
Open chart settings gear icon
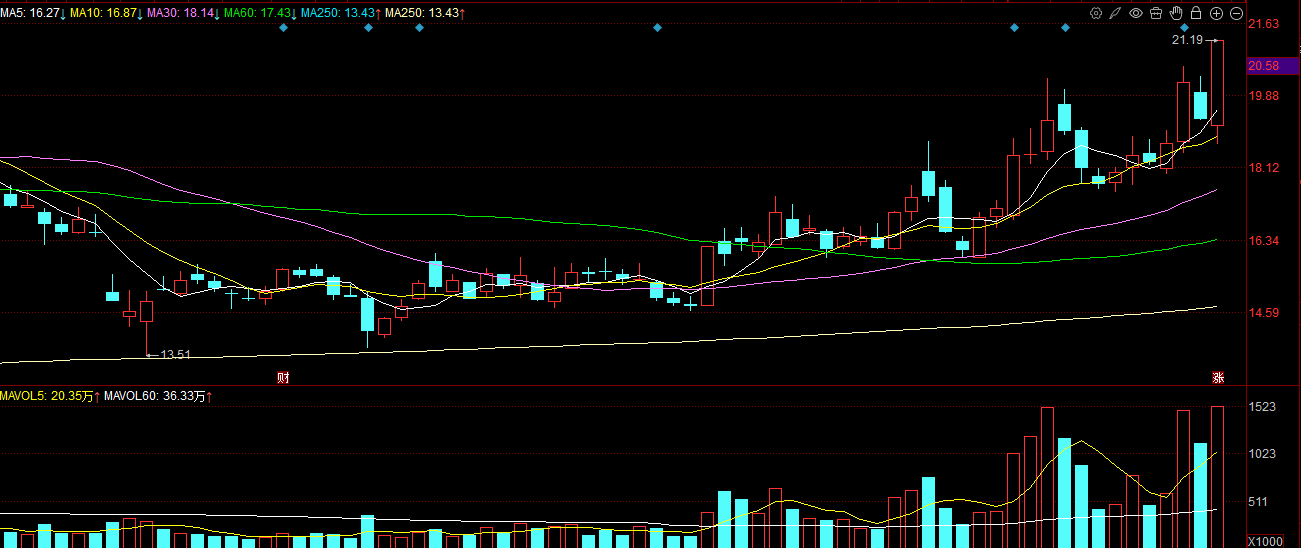click(x=1096, y=13)
